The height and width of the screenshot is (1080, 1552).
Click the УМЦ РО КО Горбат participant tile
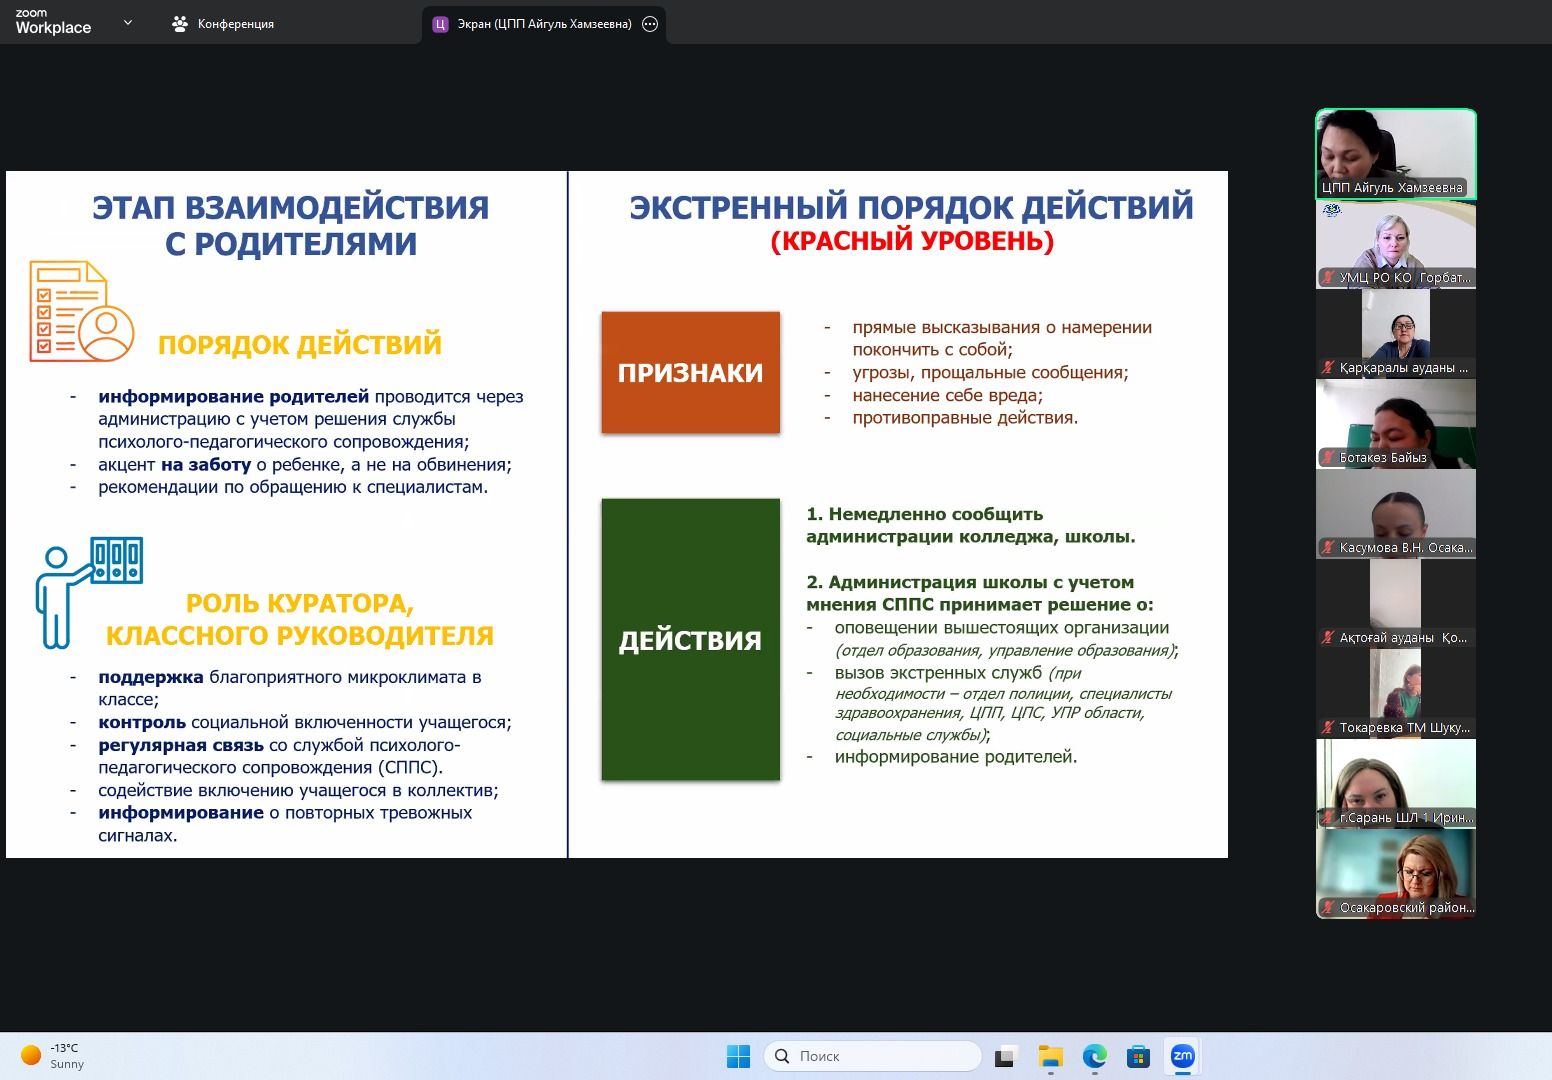click(x=1395, y=245)
